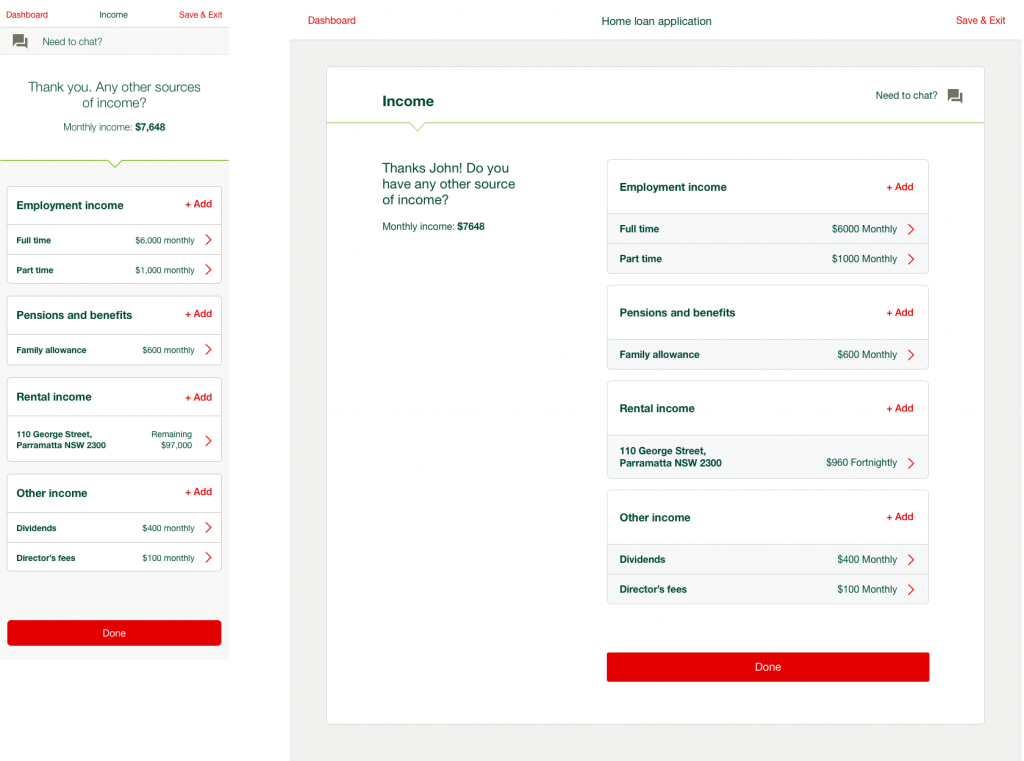Add Pensions and benefits in desktop panel
This screenshot has width=1024, height=761.
pos(899,313)
